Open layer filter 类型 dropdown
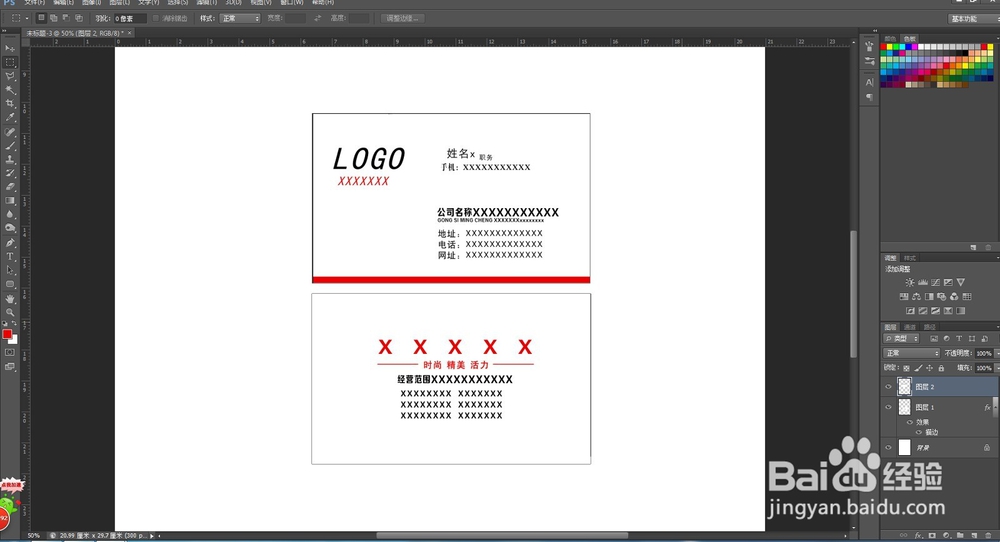Screen dimensions: 1000x542 tap(901, 339)
